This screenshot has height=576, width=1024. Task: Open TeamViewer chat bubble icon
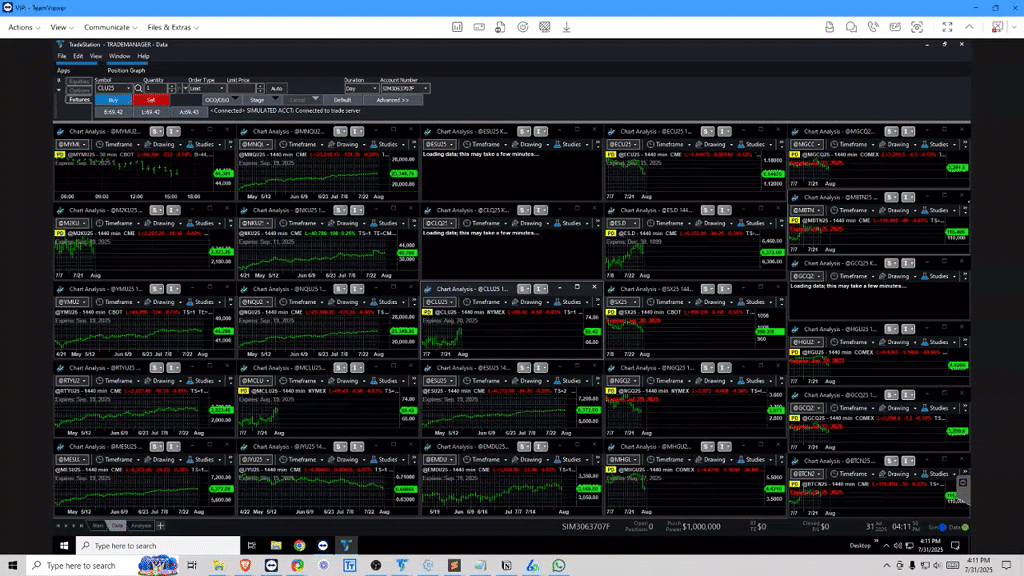(x=851, y=27)
